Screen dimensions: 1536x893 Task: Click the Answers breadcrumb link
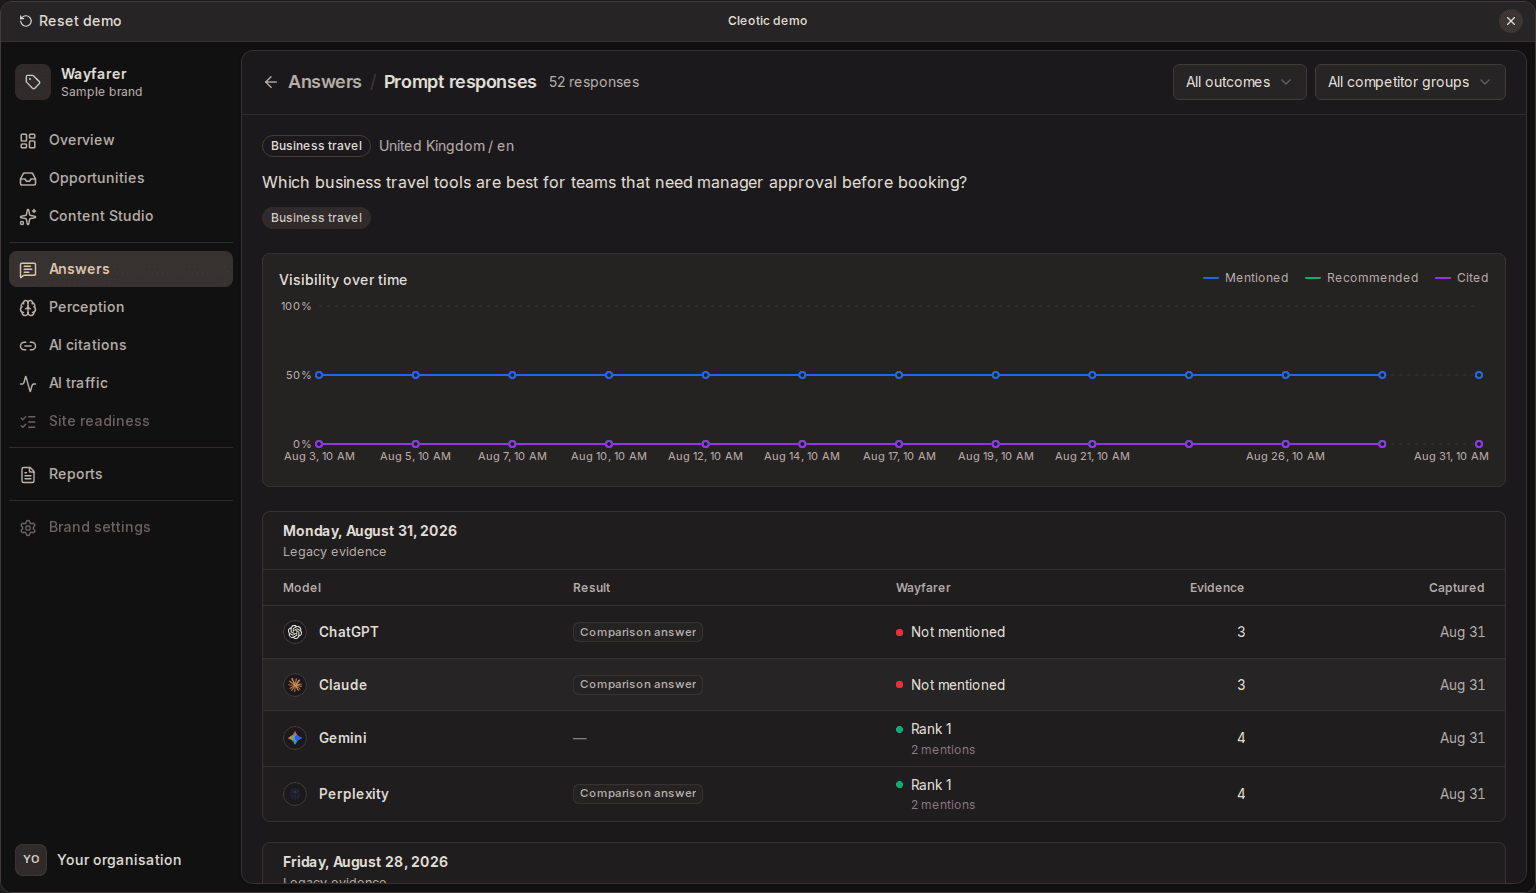coord(325,82)
